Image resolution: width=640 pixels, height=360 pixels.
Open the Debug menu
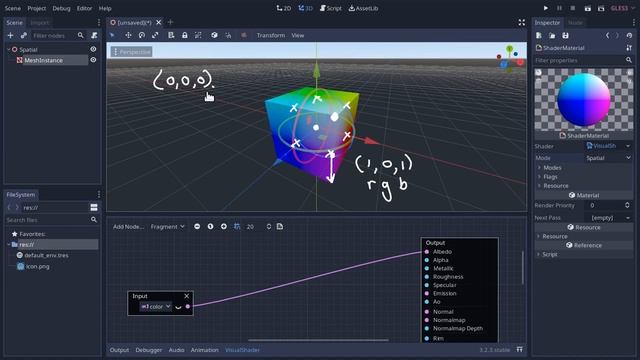tap(61, 8)
